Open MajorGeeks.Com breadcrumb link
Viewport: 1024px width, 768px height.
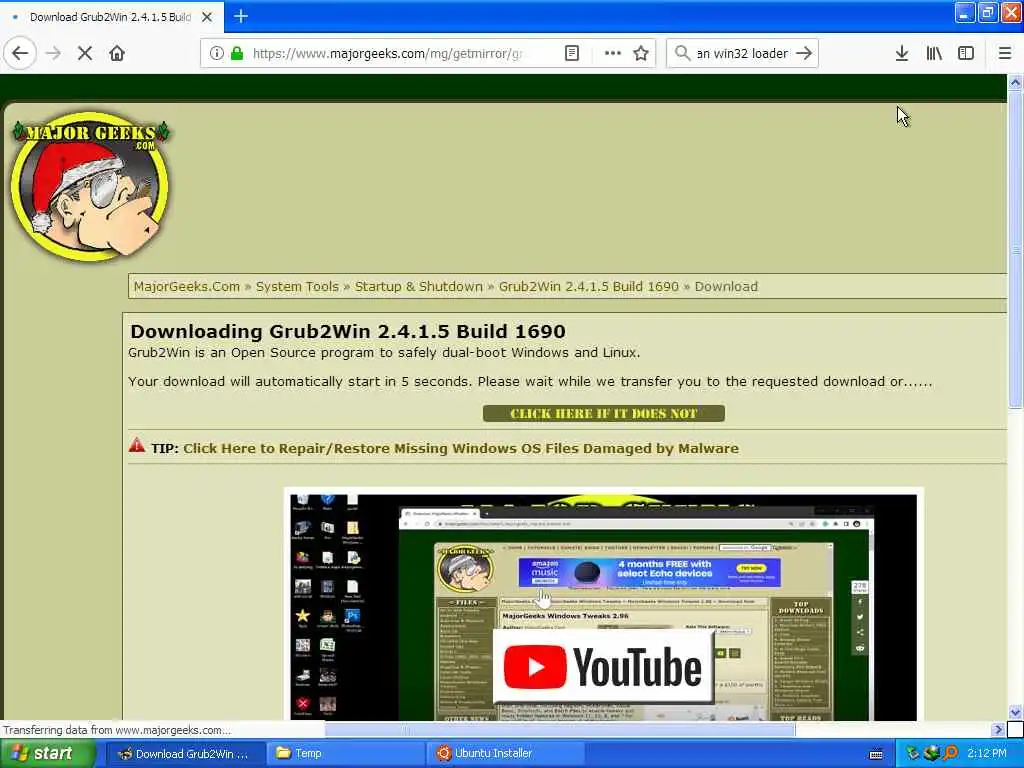point(187,287)
